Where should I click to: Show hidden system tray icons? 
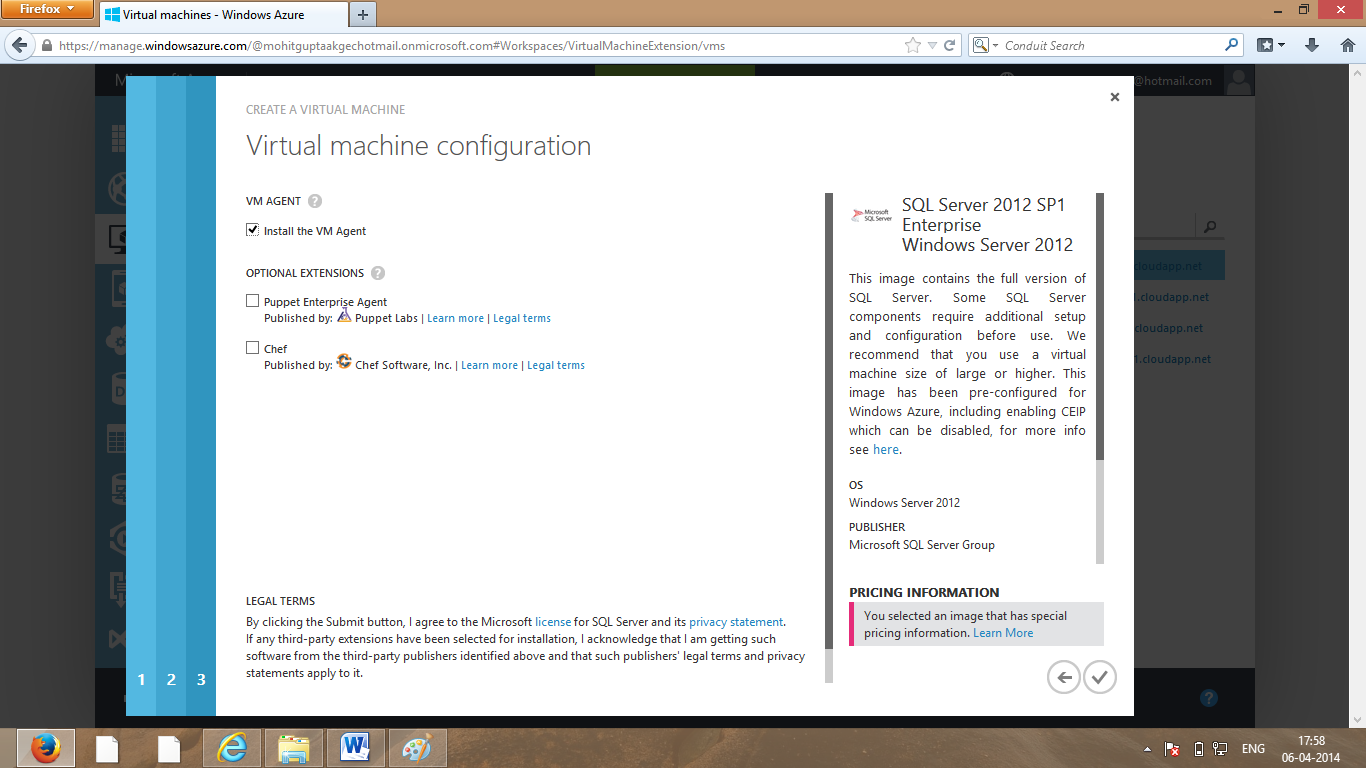pos(1147,748)
